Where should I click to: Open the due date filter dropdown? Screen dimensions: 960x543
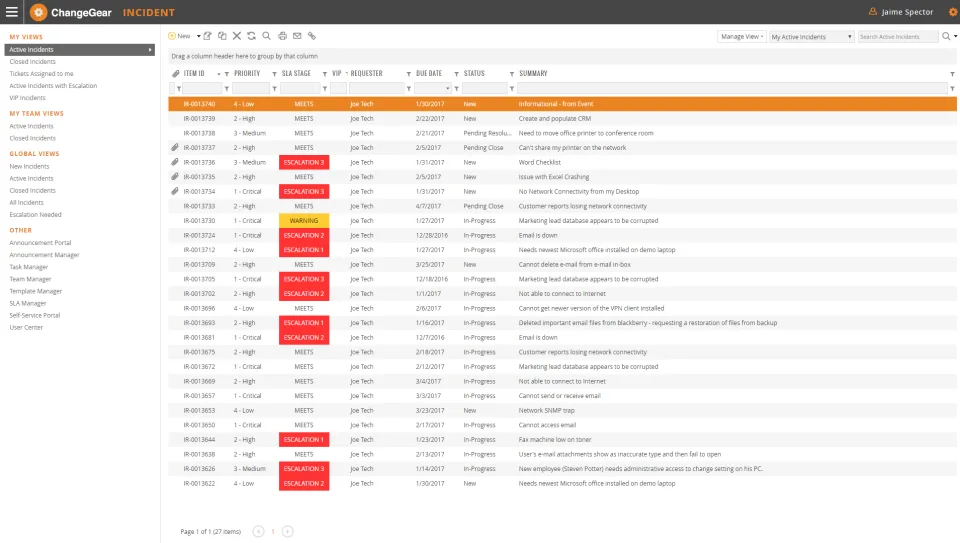pyautogui.click(x=448, y=89)
